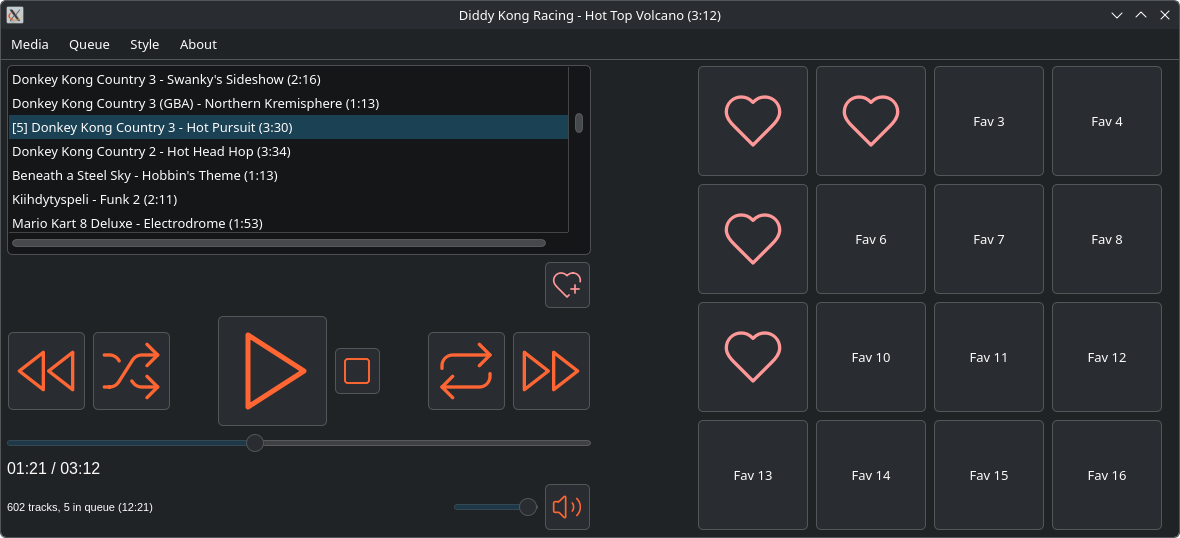Screen dimensions: 1180x538
Task: Click the heart favorite left of Fav 10
Action: [752, 357]
